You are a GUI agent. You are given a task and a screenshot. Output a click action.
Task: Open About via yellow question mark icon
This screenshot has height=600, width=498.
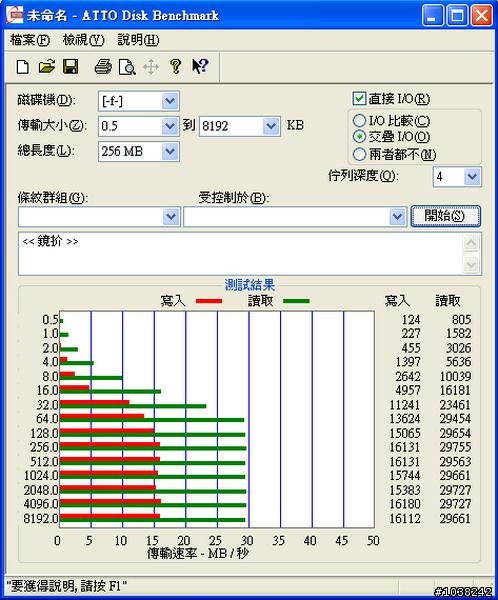tap(175, 66)
